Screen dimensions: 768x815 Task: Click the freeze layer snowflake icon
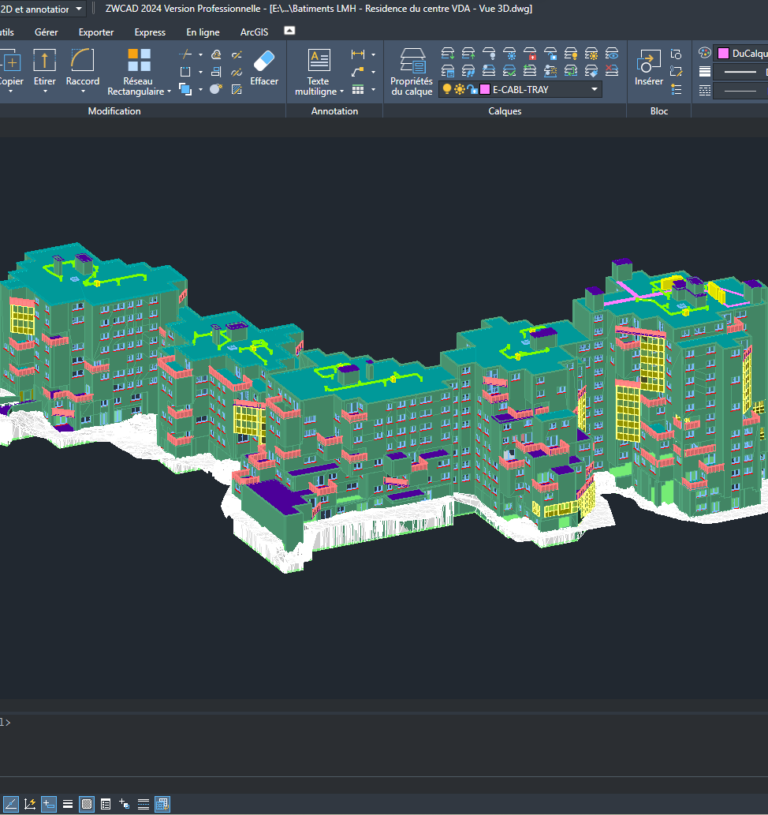point(509,54)
